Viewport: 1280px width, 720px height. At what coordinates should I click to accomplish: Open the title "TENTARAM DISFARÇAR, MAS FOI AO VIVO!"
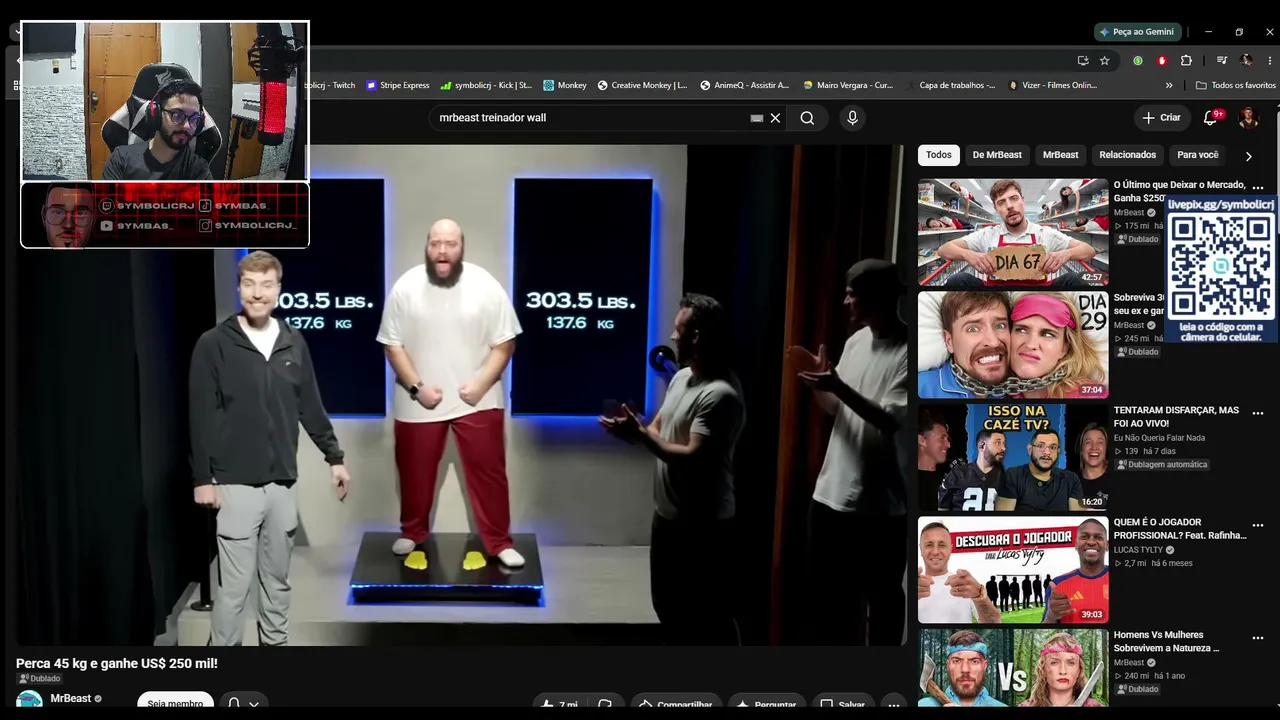pyautogui.click(x=1176, y=417)
